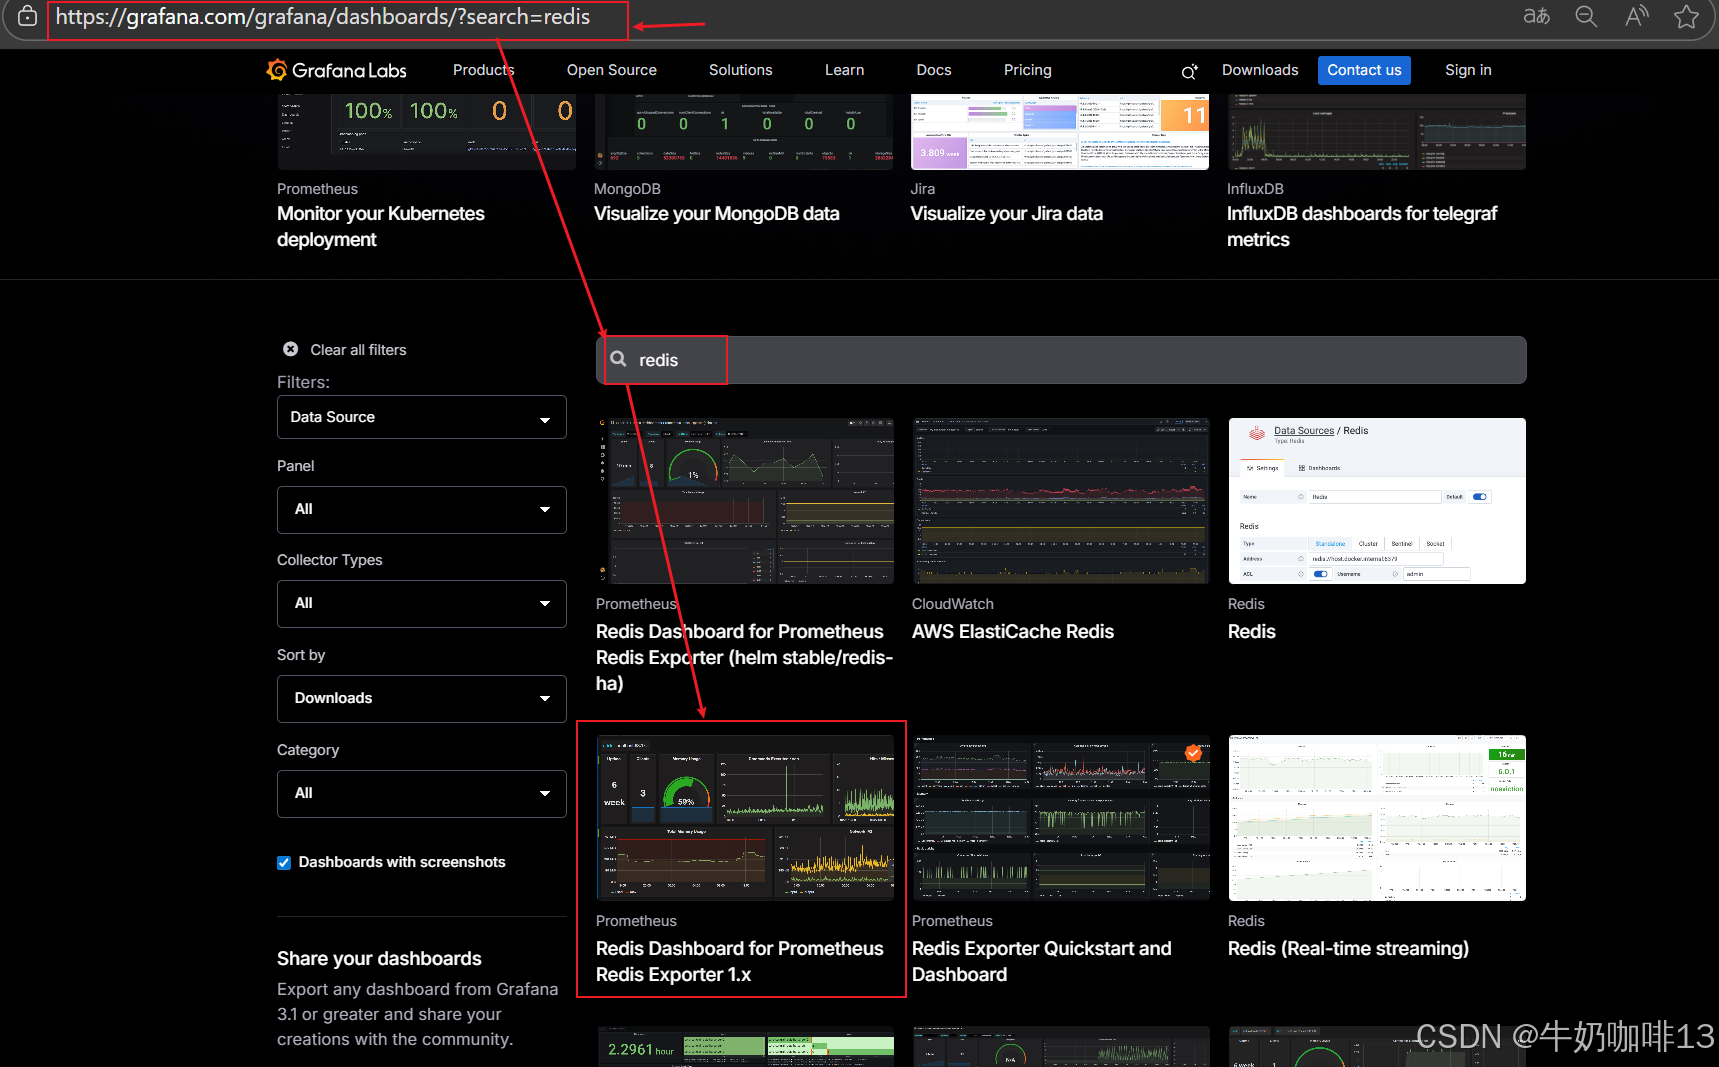Viewport: 1719px width, 1067px height.
Task: Go to the Pricing page
Action: 1027,70
